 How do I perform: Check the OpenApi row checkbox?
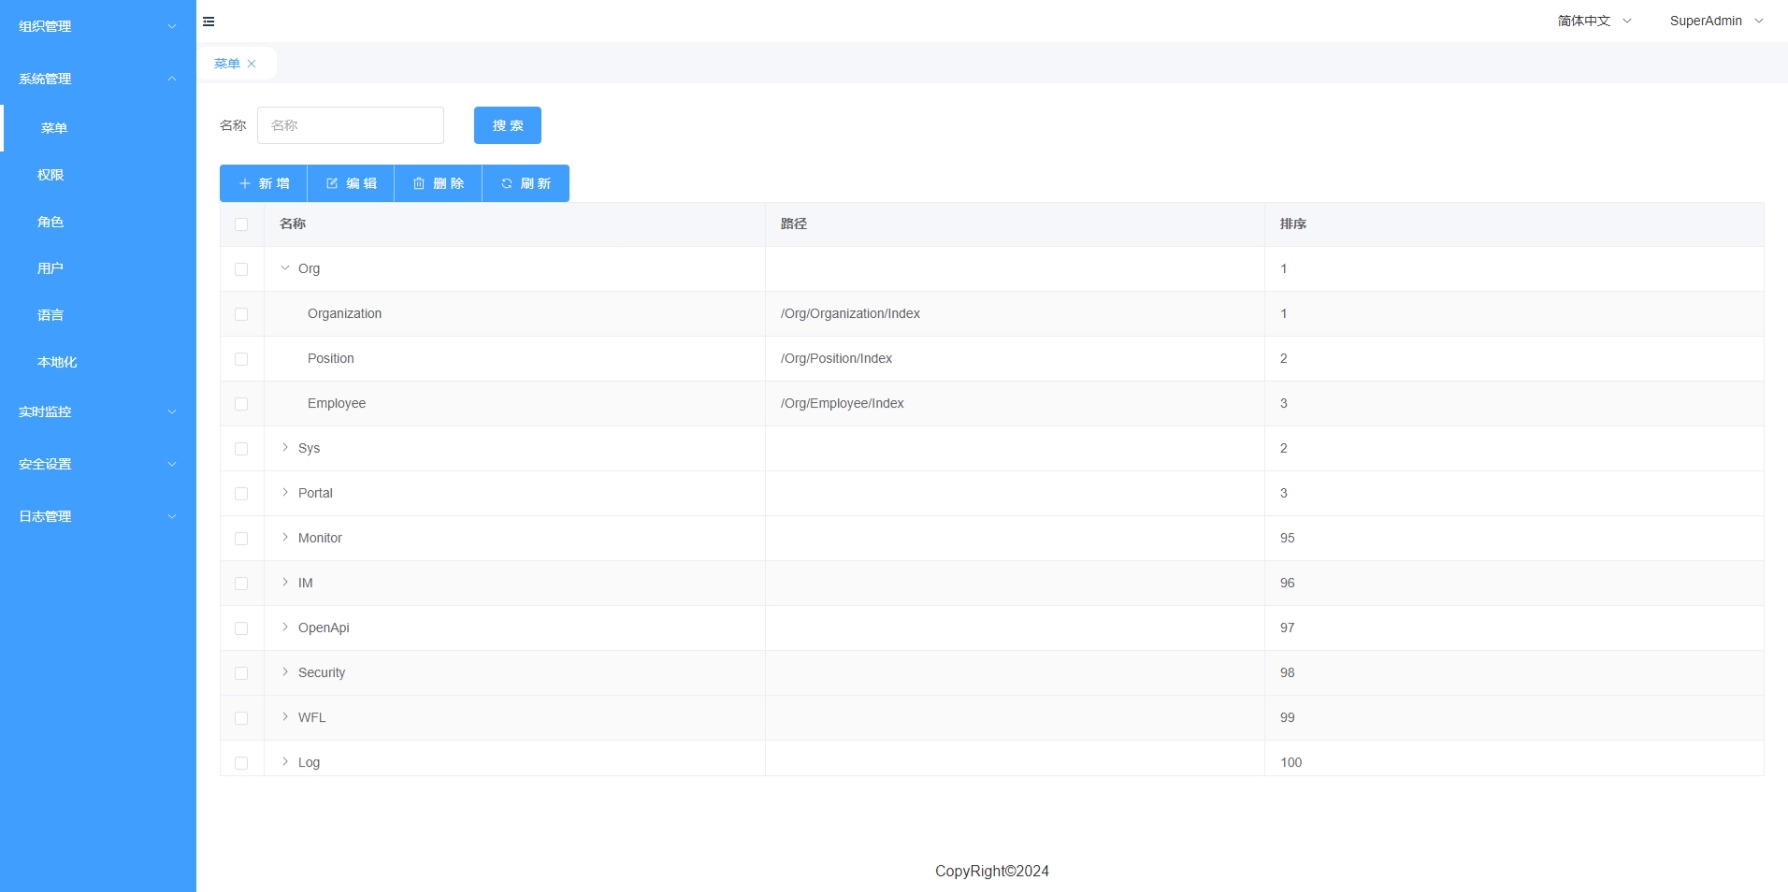[241, 629]
